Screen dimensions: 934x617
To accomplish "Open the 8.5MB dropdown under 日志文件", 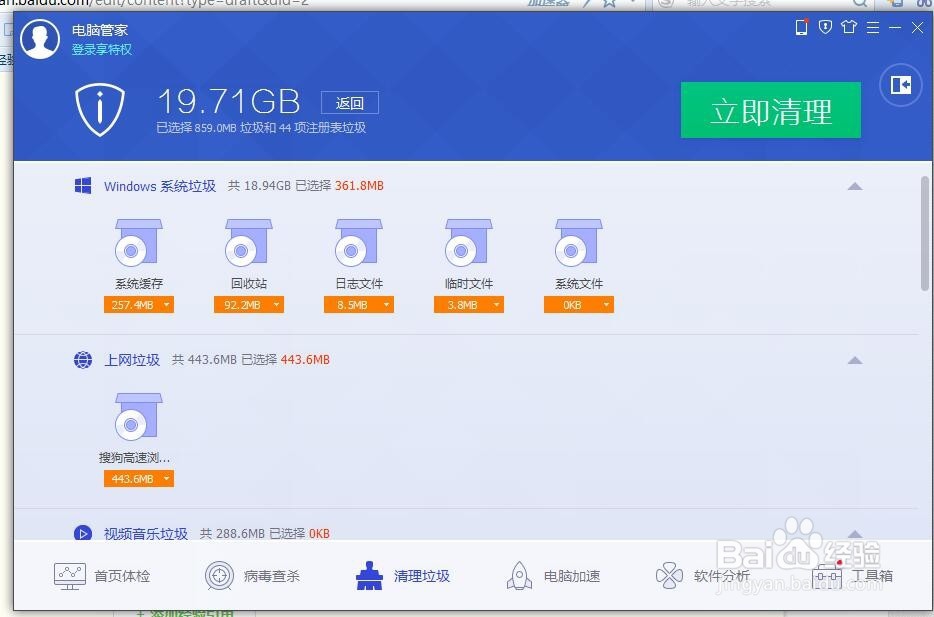I will (x=359, y=305).
